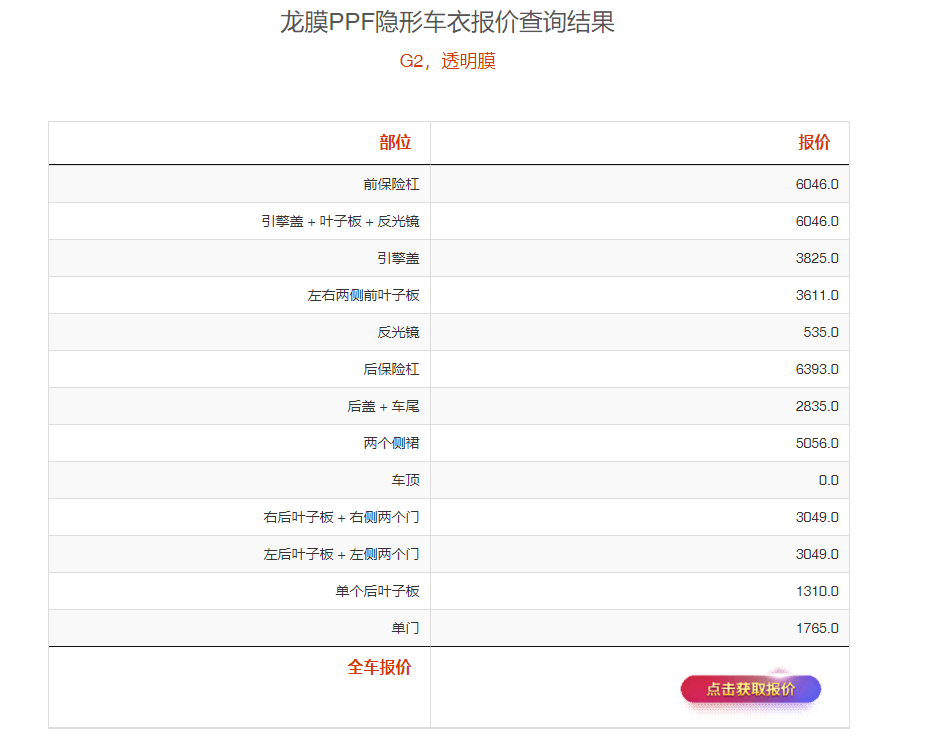Click the 5056.0 price for 两个侧裙

pyautogui.click(x=817, y=443)
